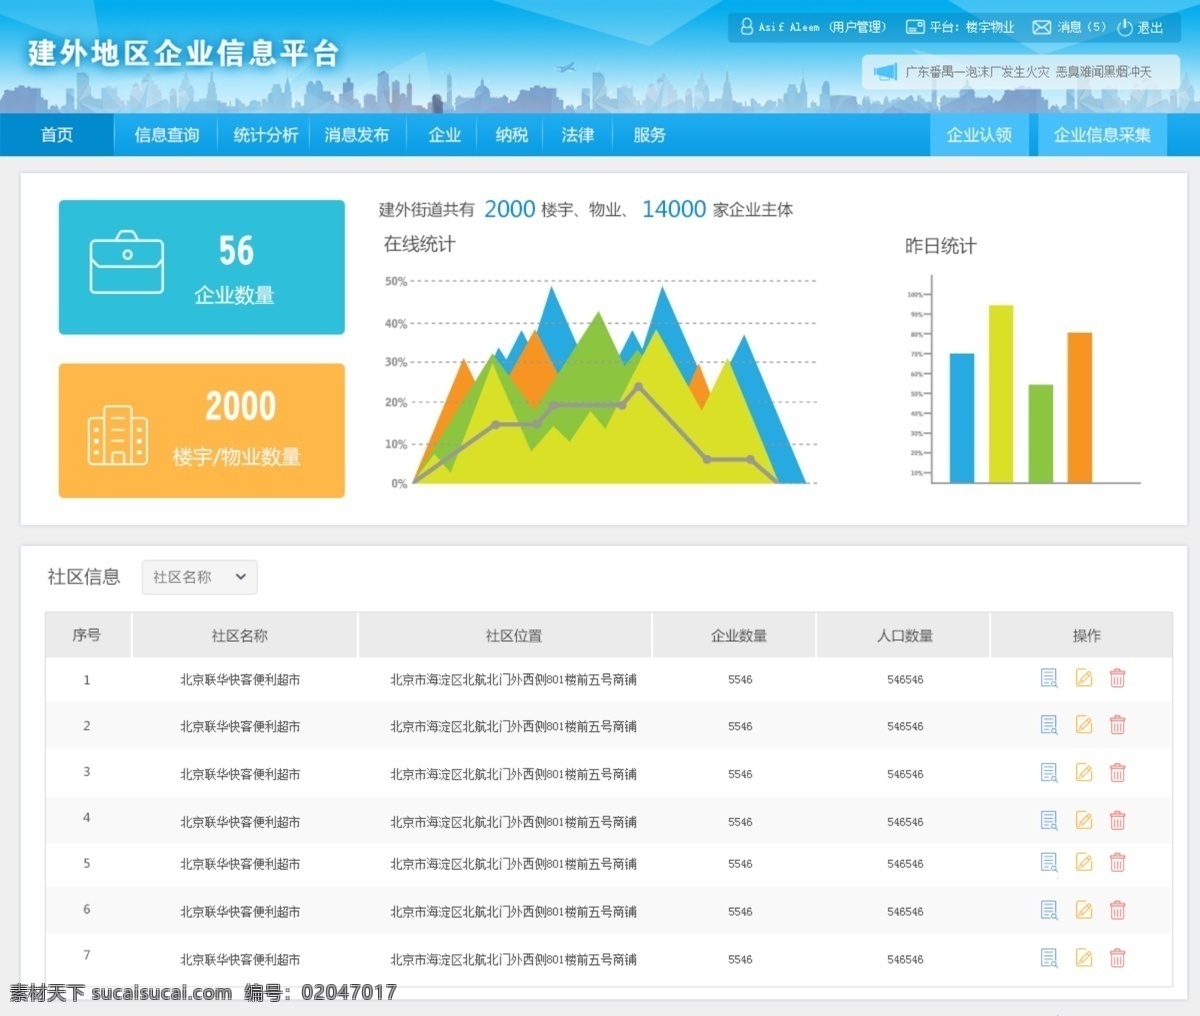Viewport: 1200px width, 1016px height.
Task: Open view details icon for row 1
Action: (x=1049, y=678)
